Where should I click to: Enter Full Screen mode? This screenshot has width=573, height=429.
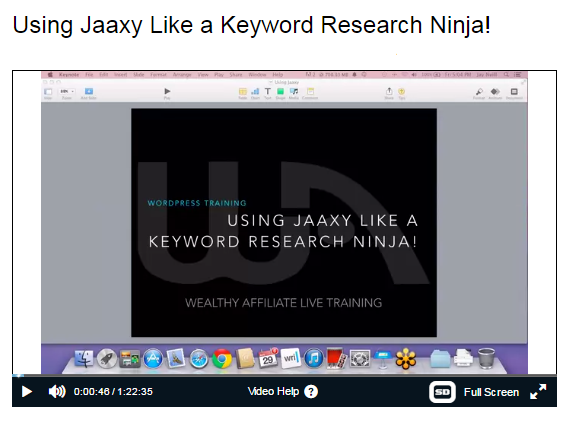491,392
